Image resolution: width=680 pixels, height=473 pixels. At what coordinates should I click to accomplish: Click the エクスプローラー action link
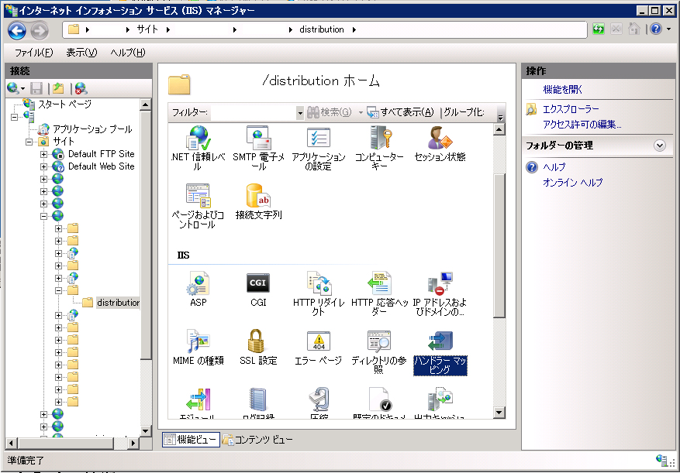[571, 109]
